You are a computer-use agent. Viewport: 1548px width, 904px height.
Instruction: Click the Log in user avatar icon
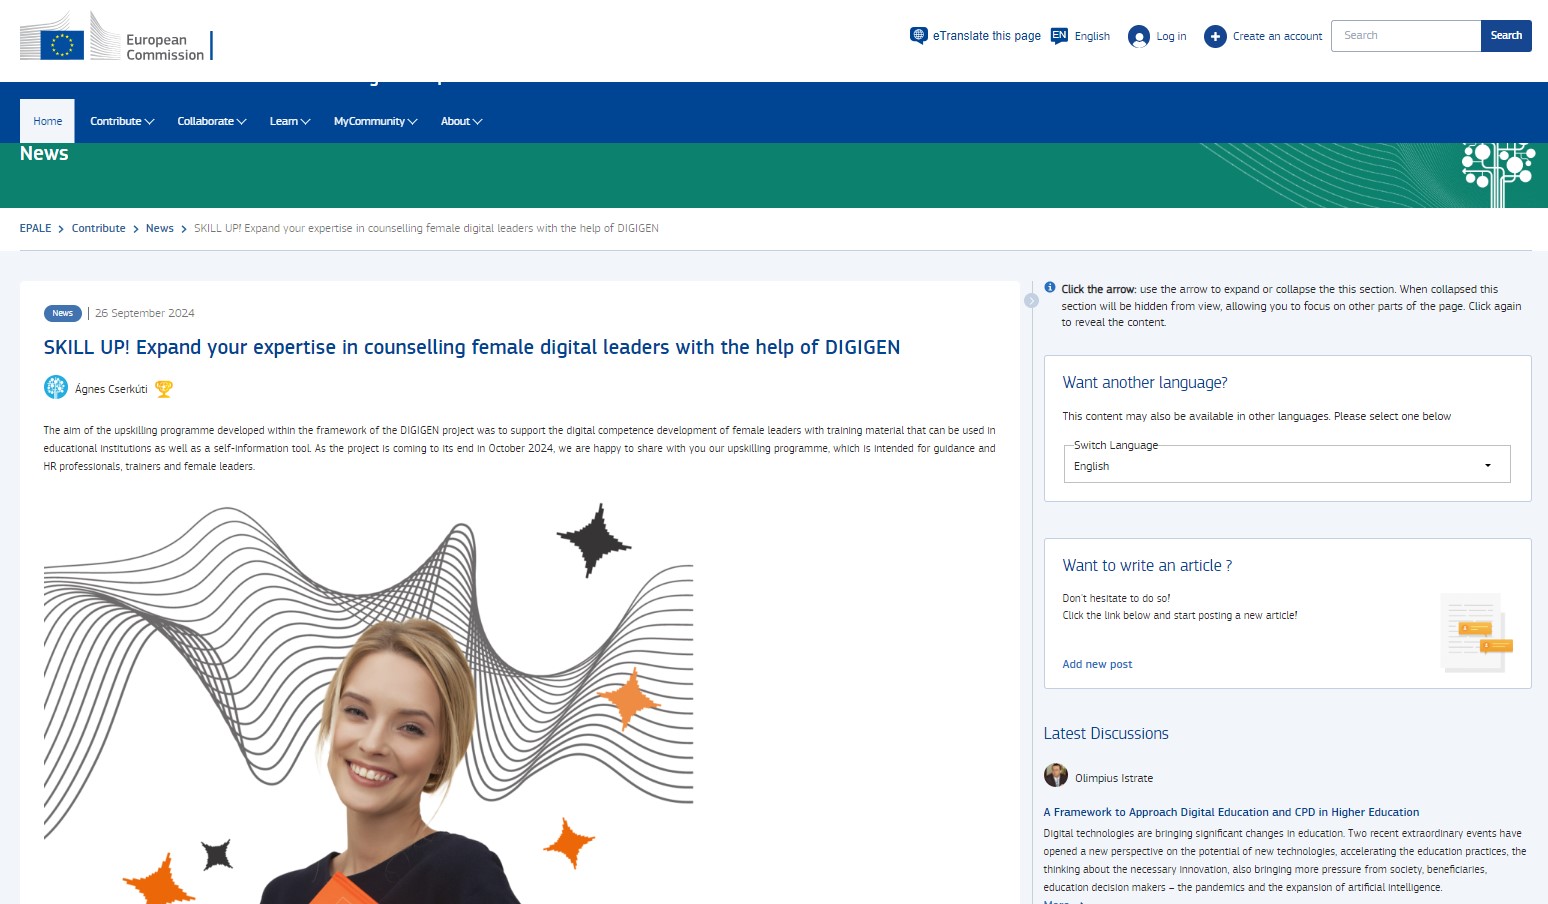[1138, 37]
